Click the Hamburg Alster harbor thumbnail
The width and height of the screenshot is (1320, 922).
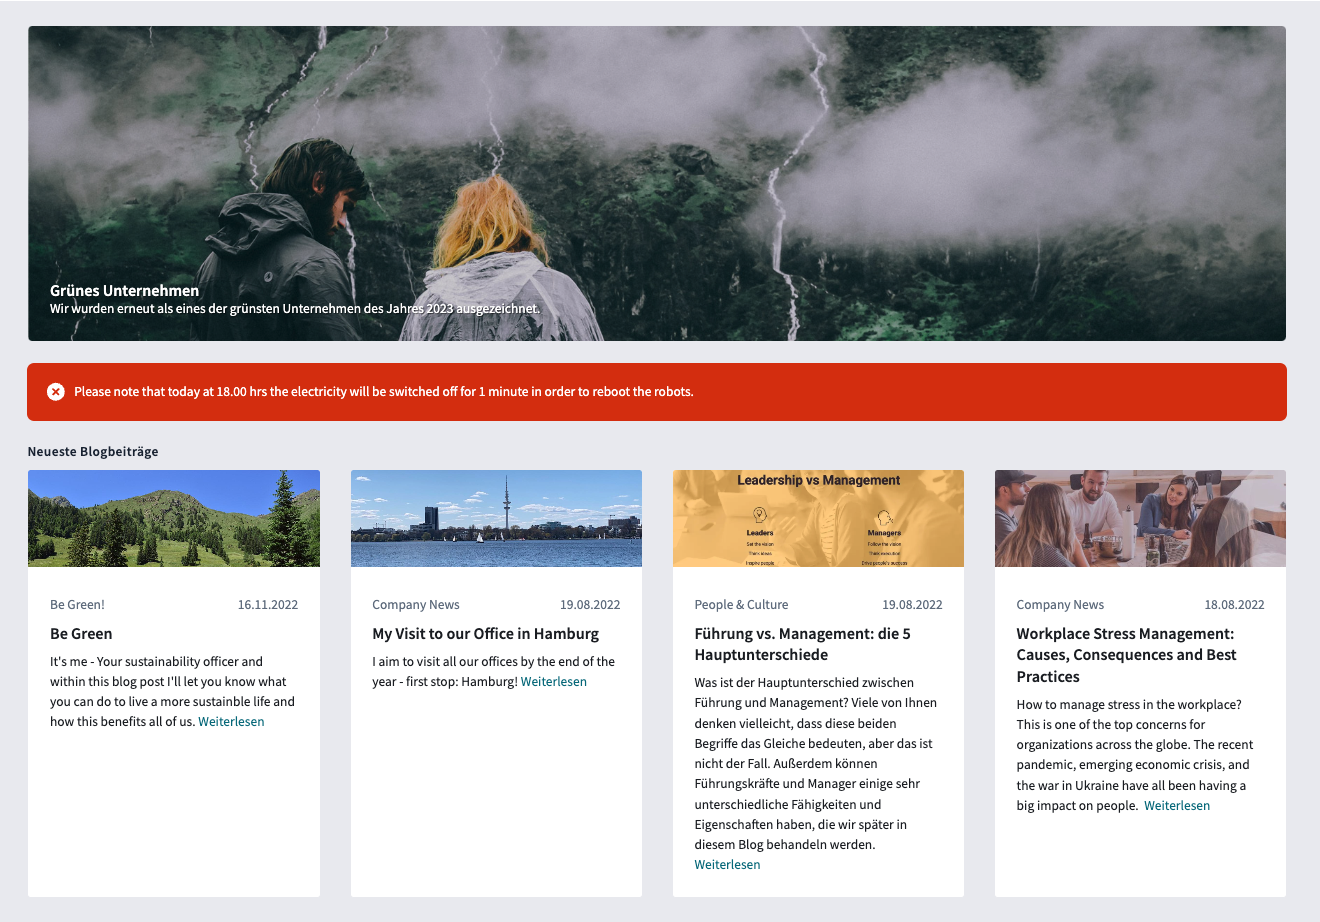(x=496, y=518)
